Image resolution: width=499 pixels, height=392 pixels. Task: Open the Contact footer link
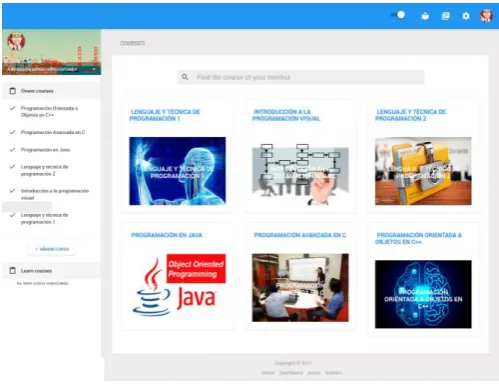pos(334,373)
